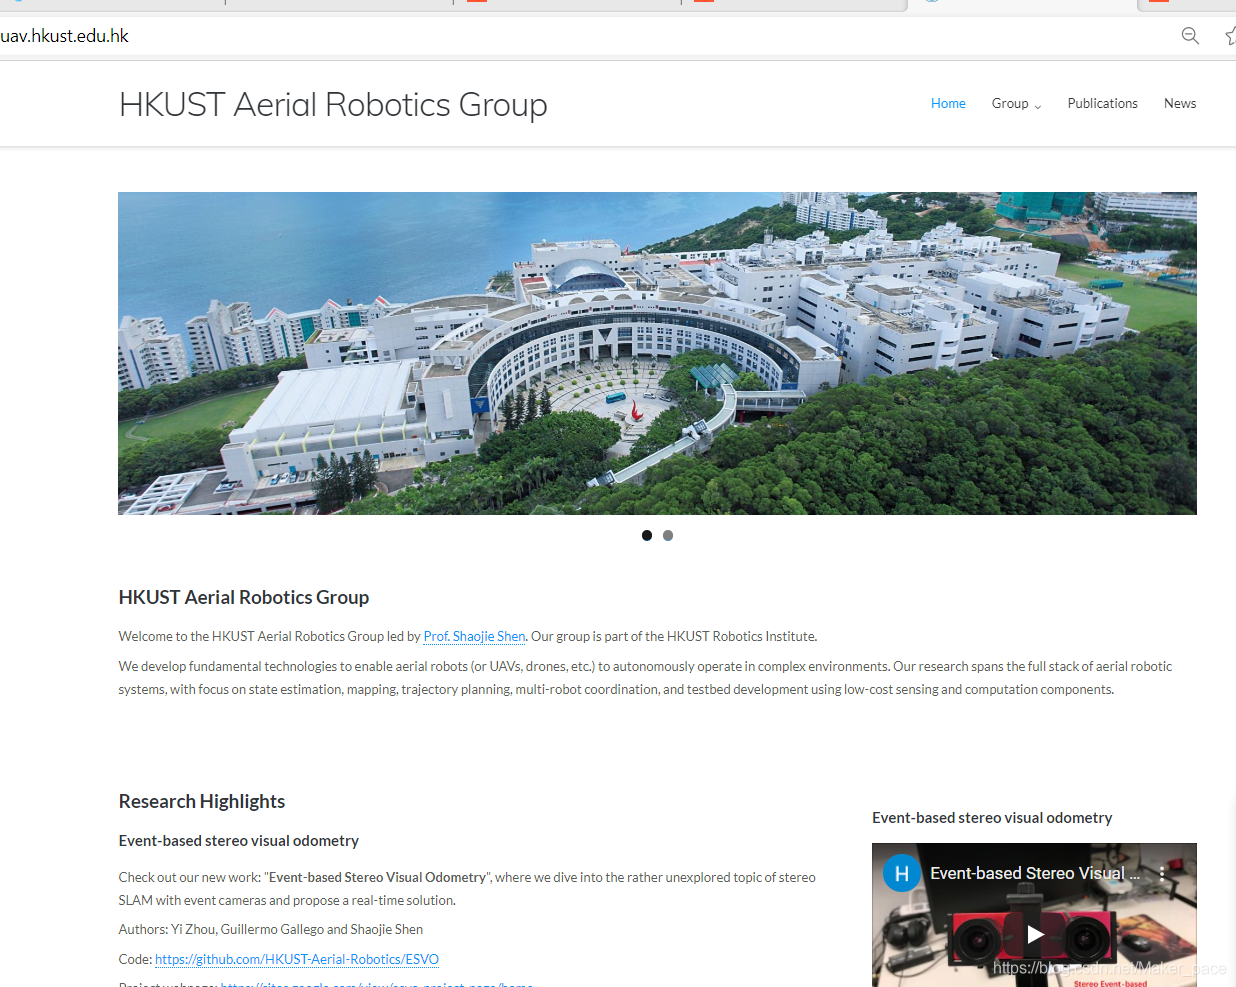Expand the Group navigation dropdown

coord(1016,104)
